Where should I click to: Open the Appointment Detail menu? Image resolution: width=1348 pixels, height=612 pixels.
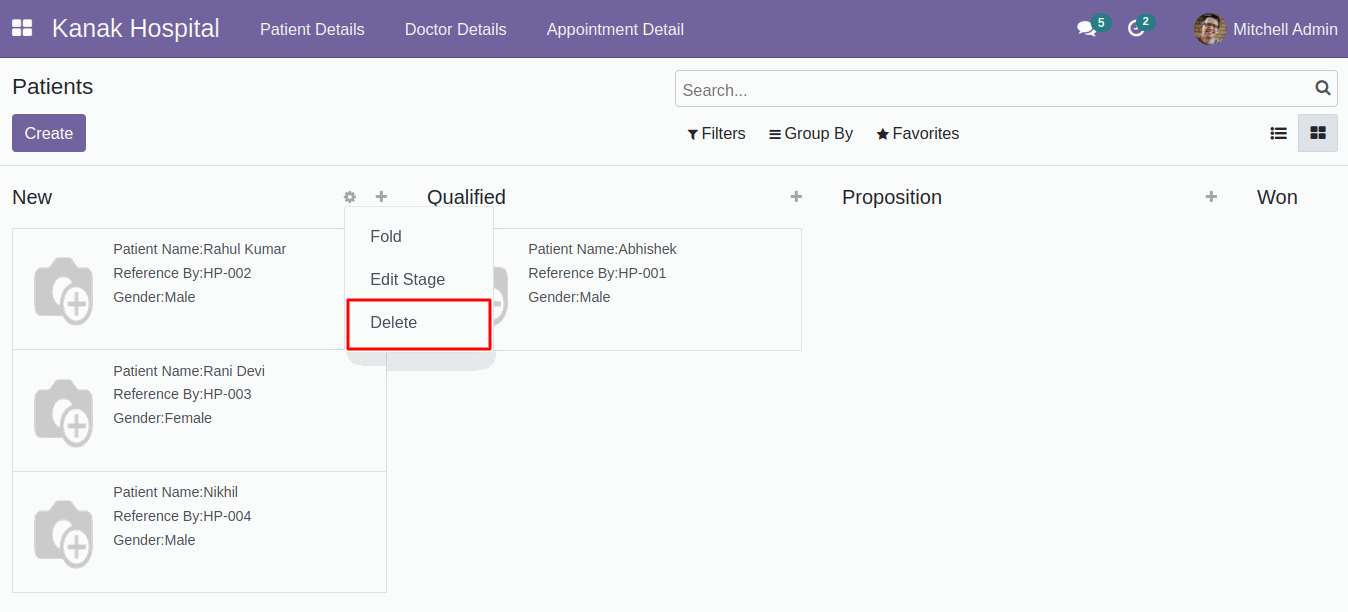[615, 29]
